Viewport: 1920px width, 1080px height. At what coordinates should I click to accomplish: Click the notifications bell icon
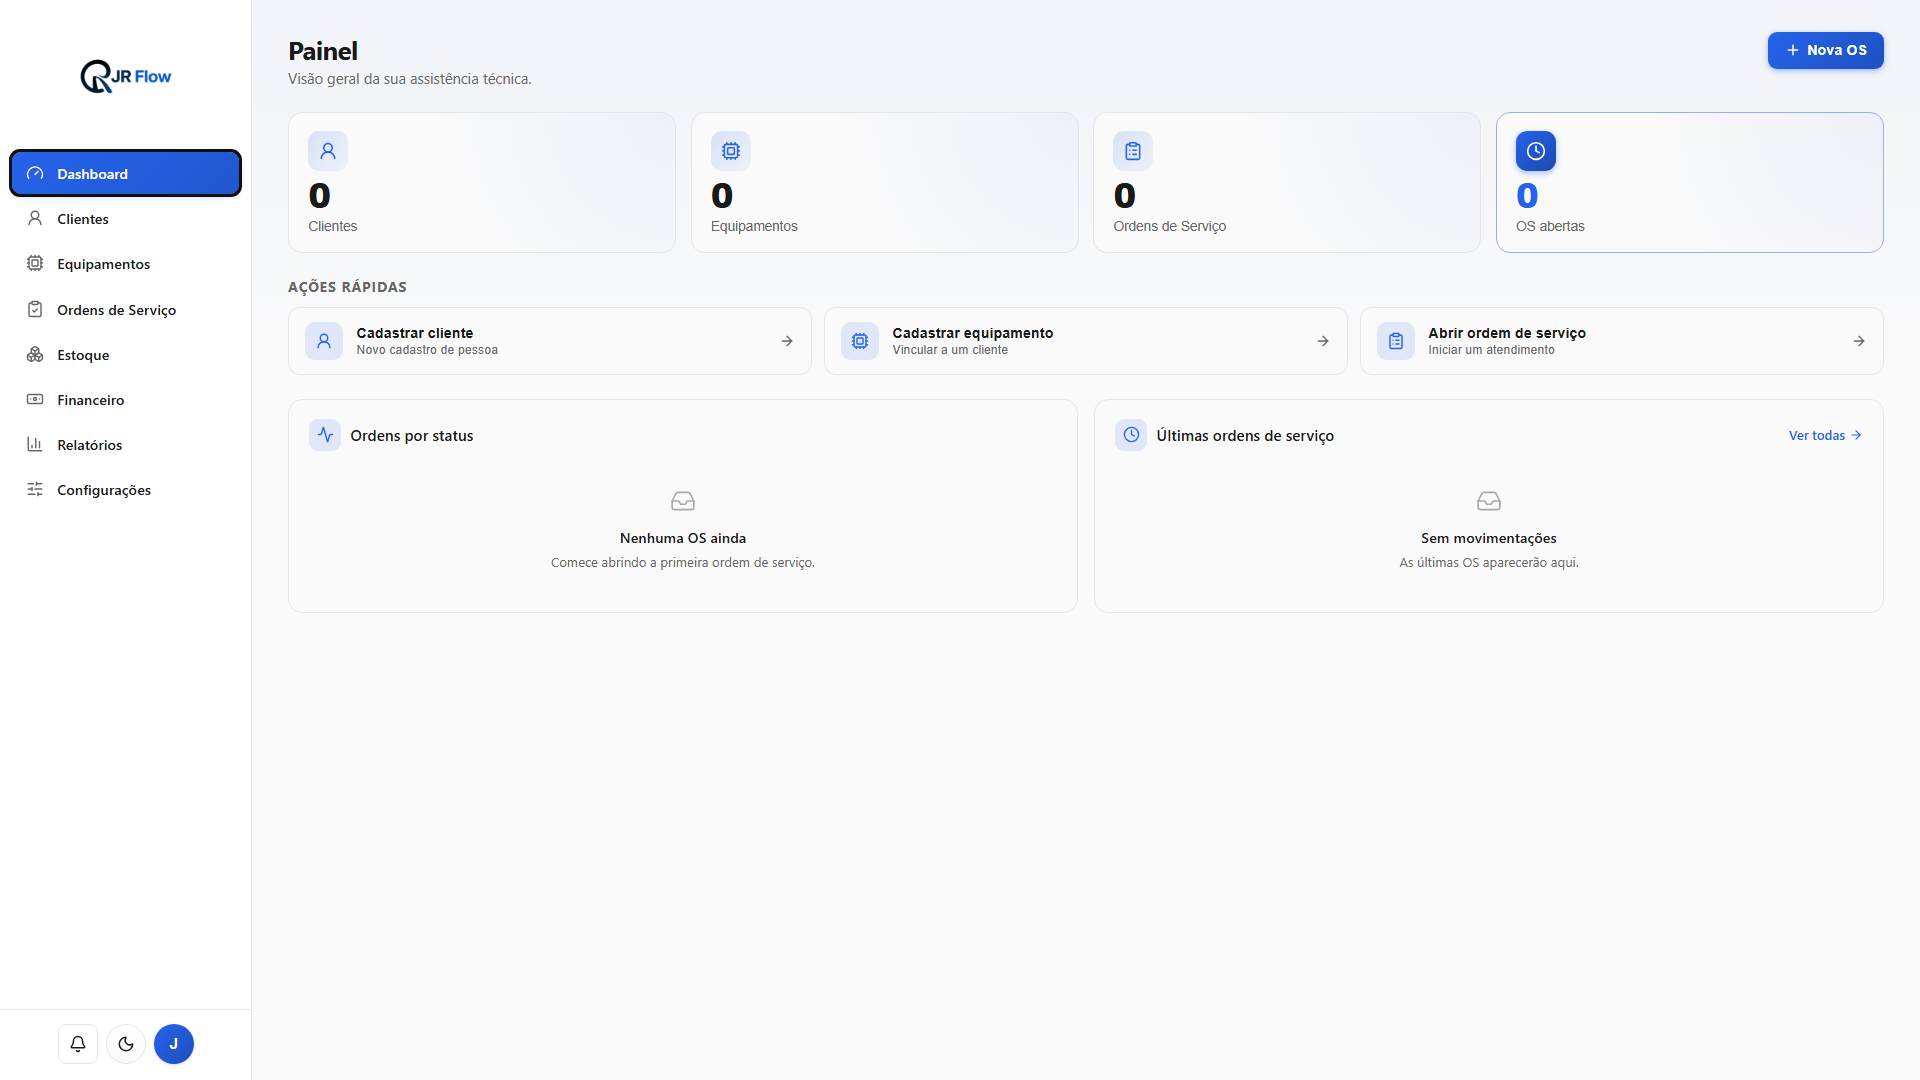[x=78, y=1044]
